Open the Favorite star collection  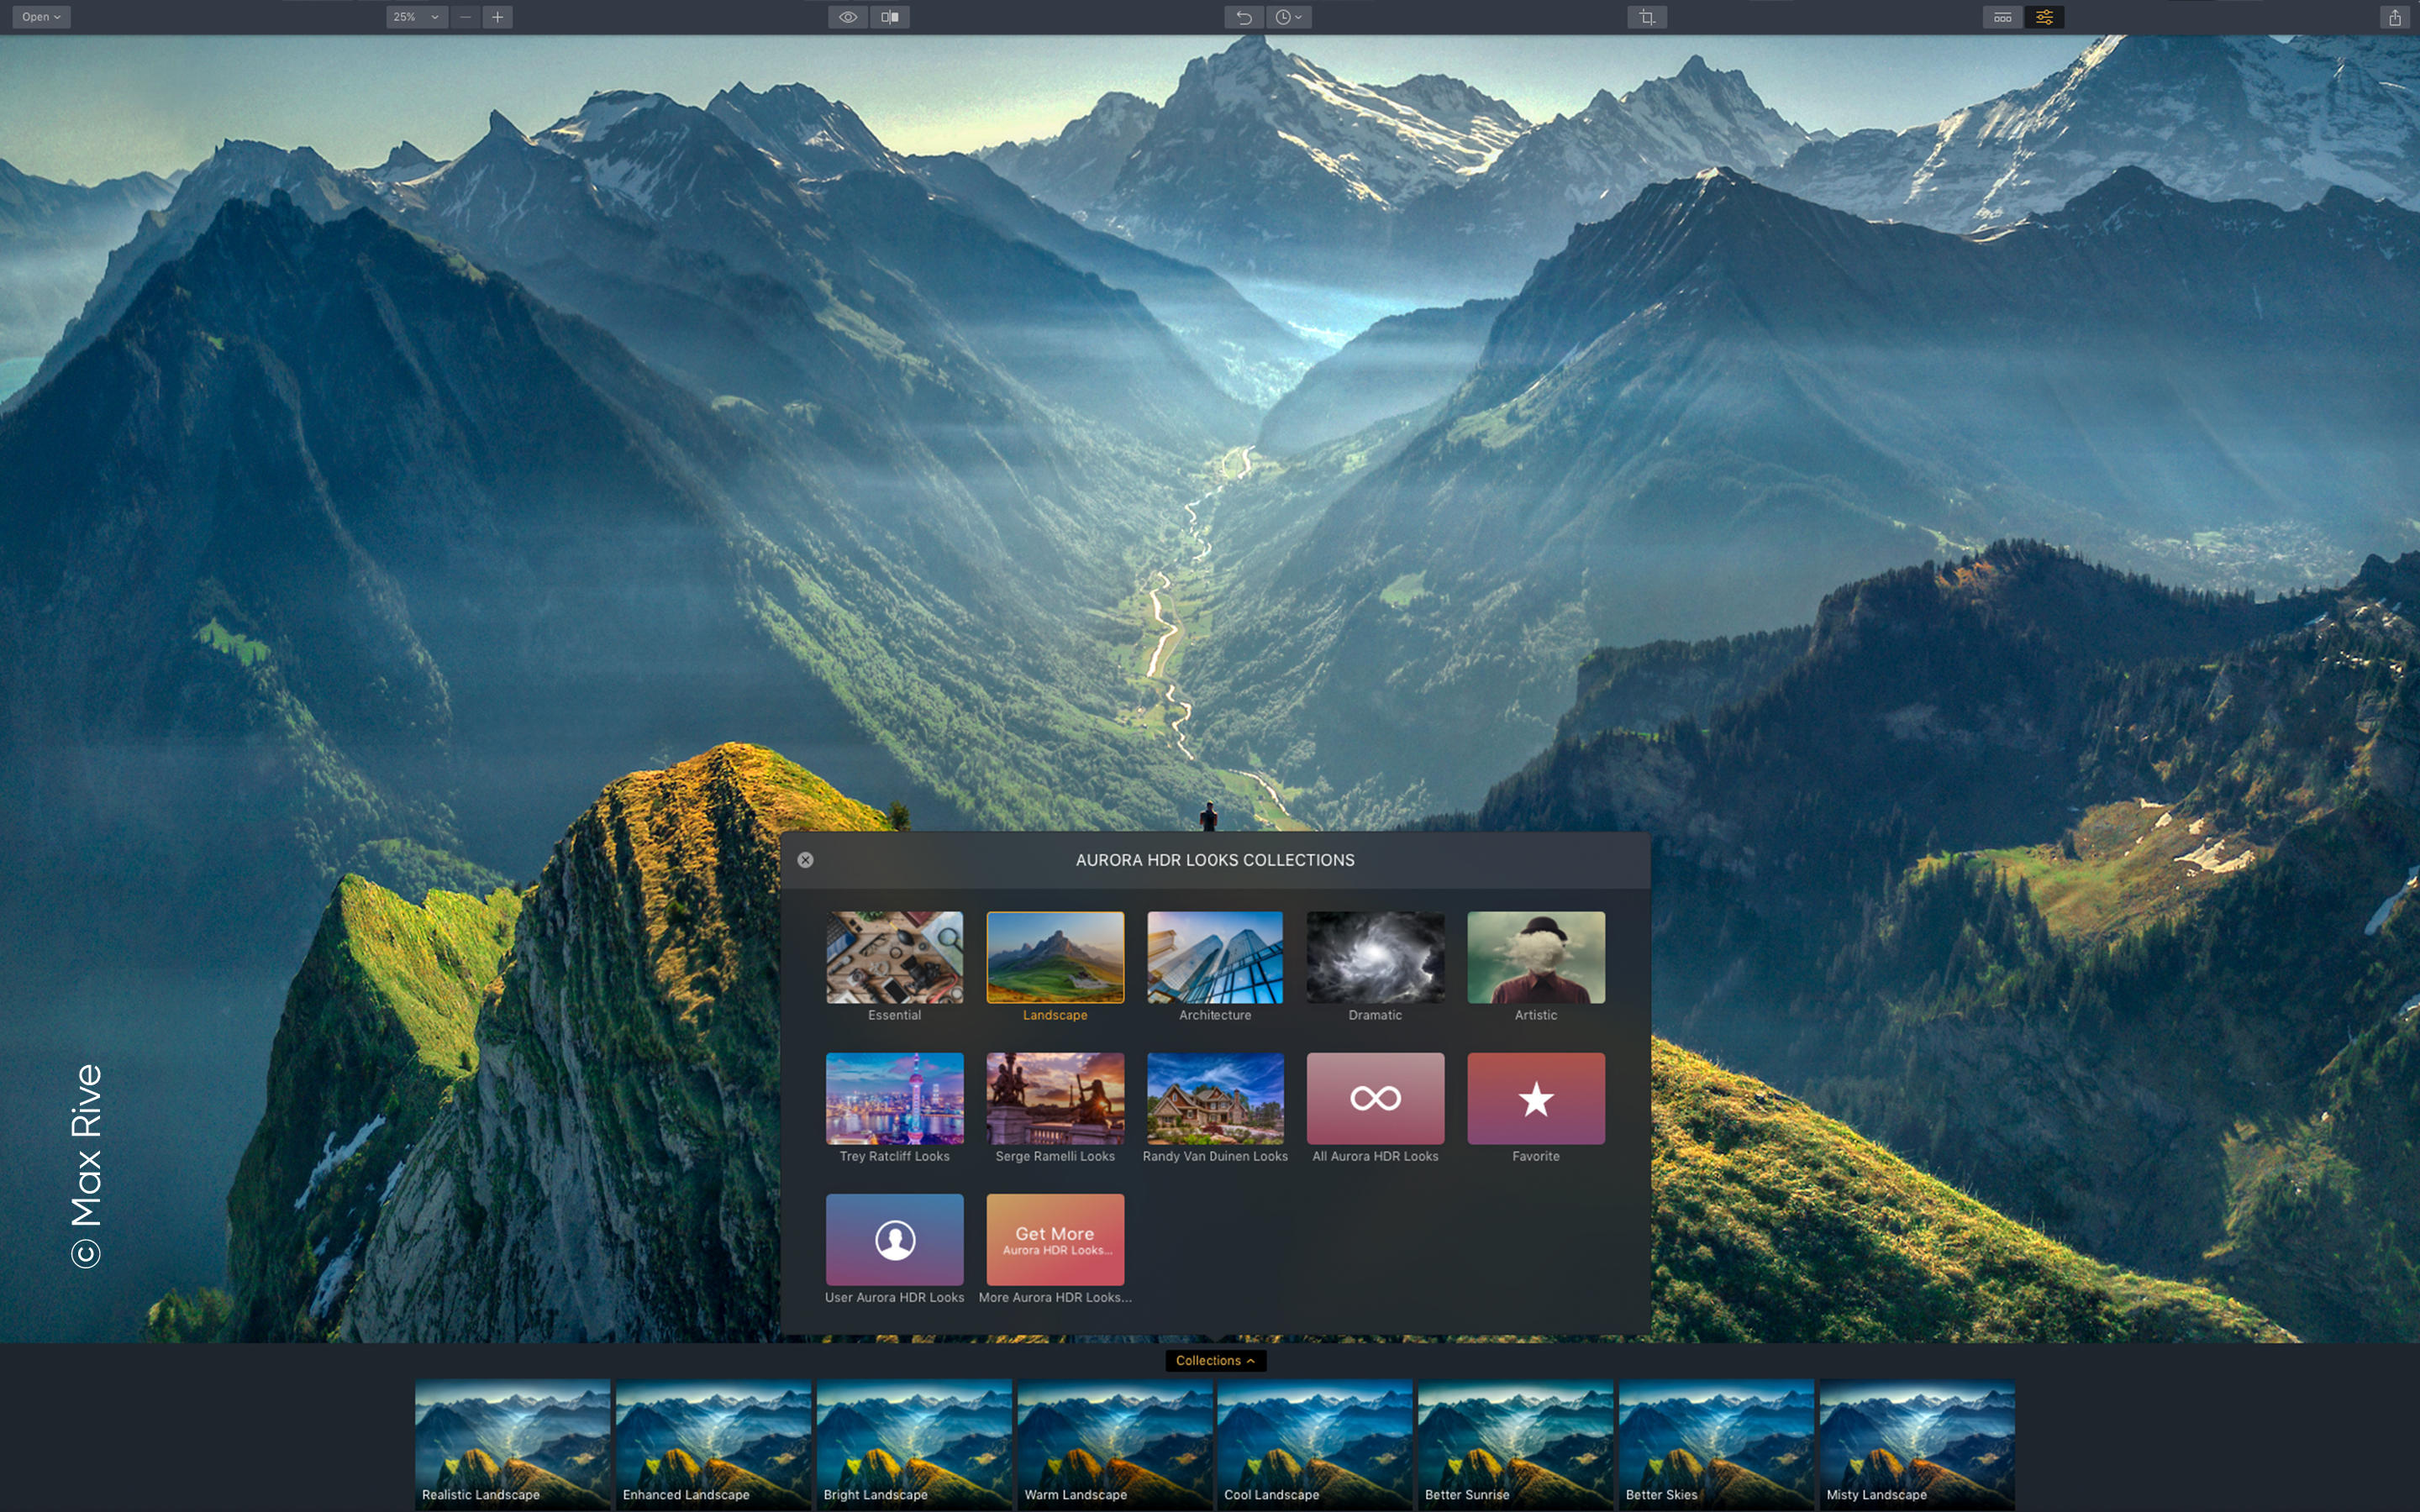click(x=1535, y=1097)
